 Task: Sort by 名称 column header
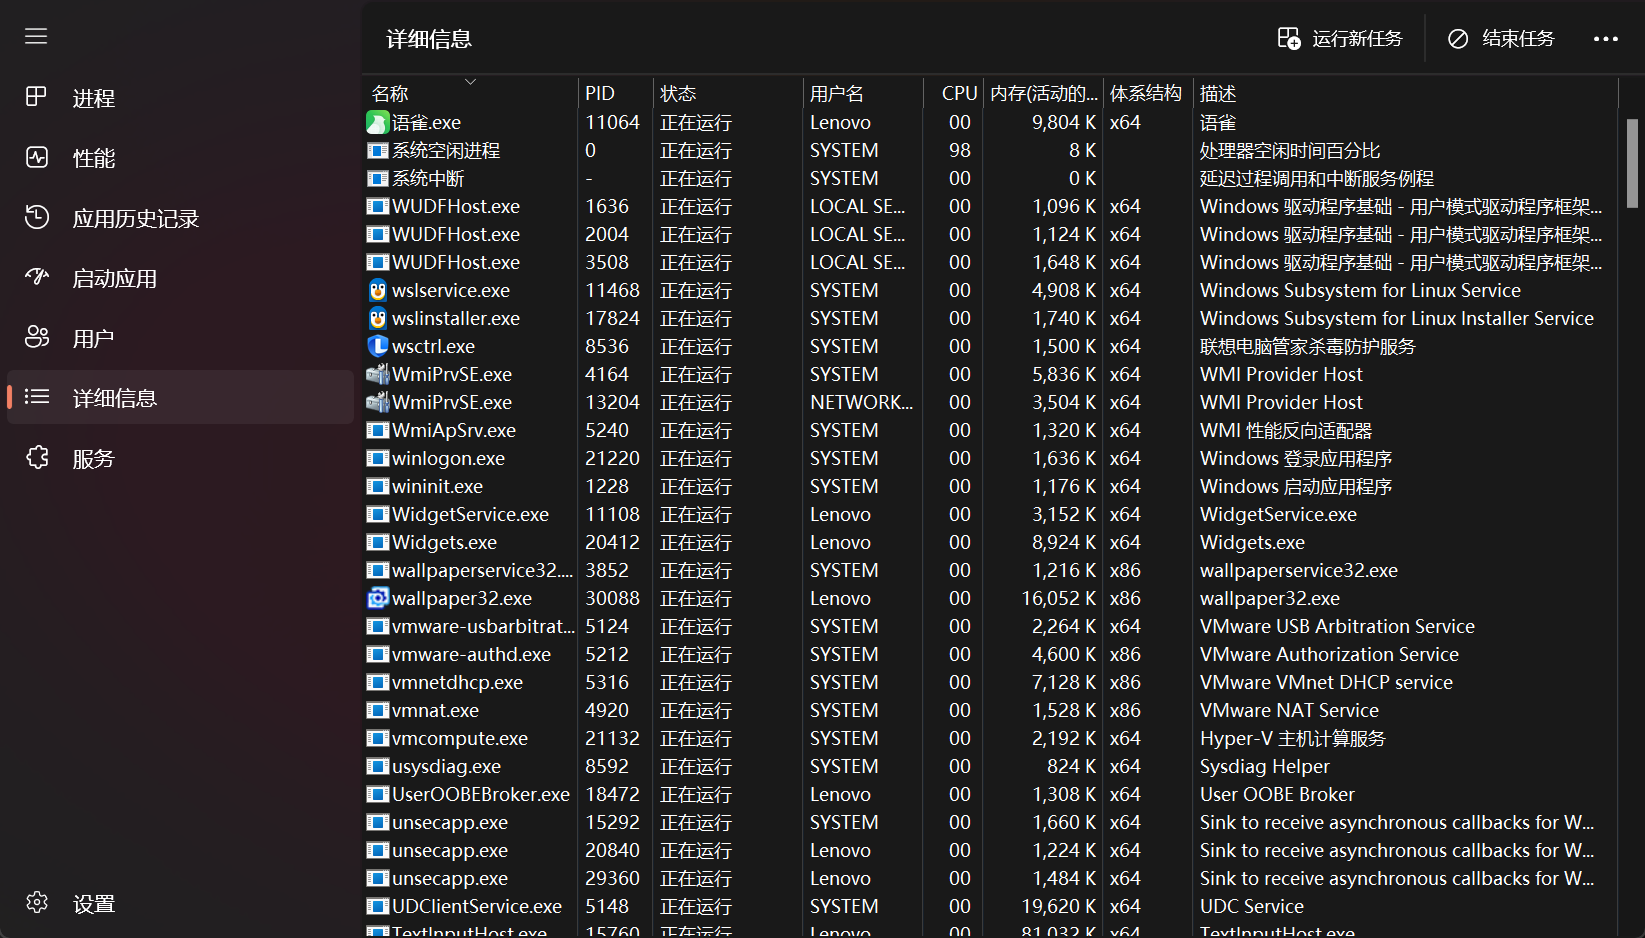coord(470,93)
